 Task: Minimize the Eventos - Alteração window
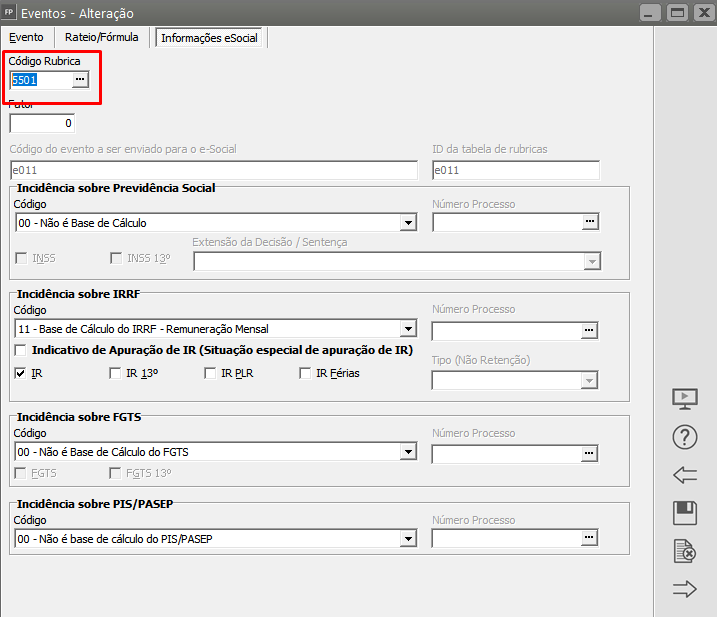[x=649, y=12]
